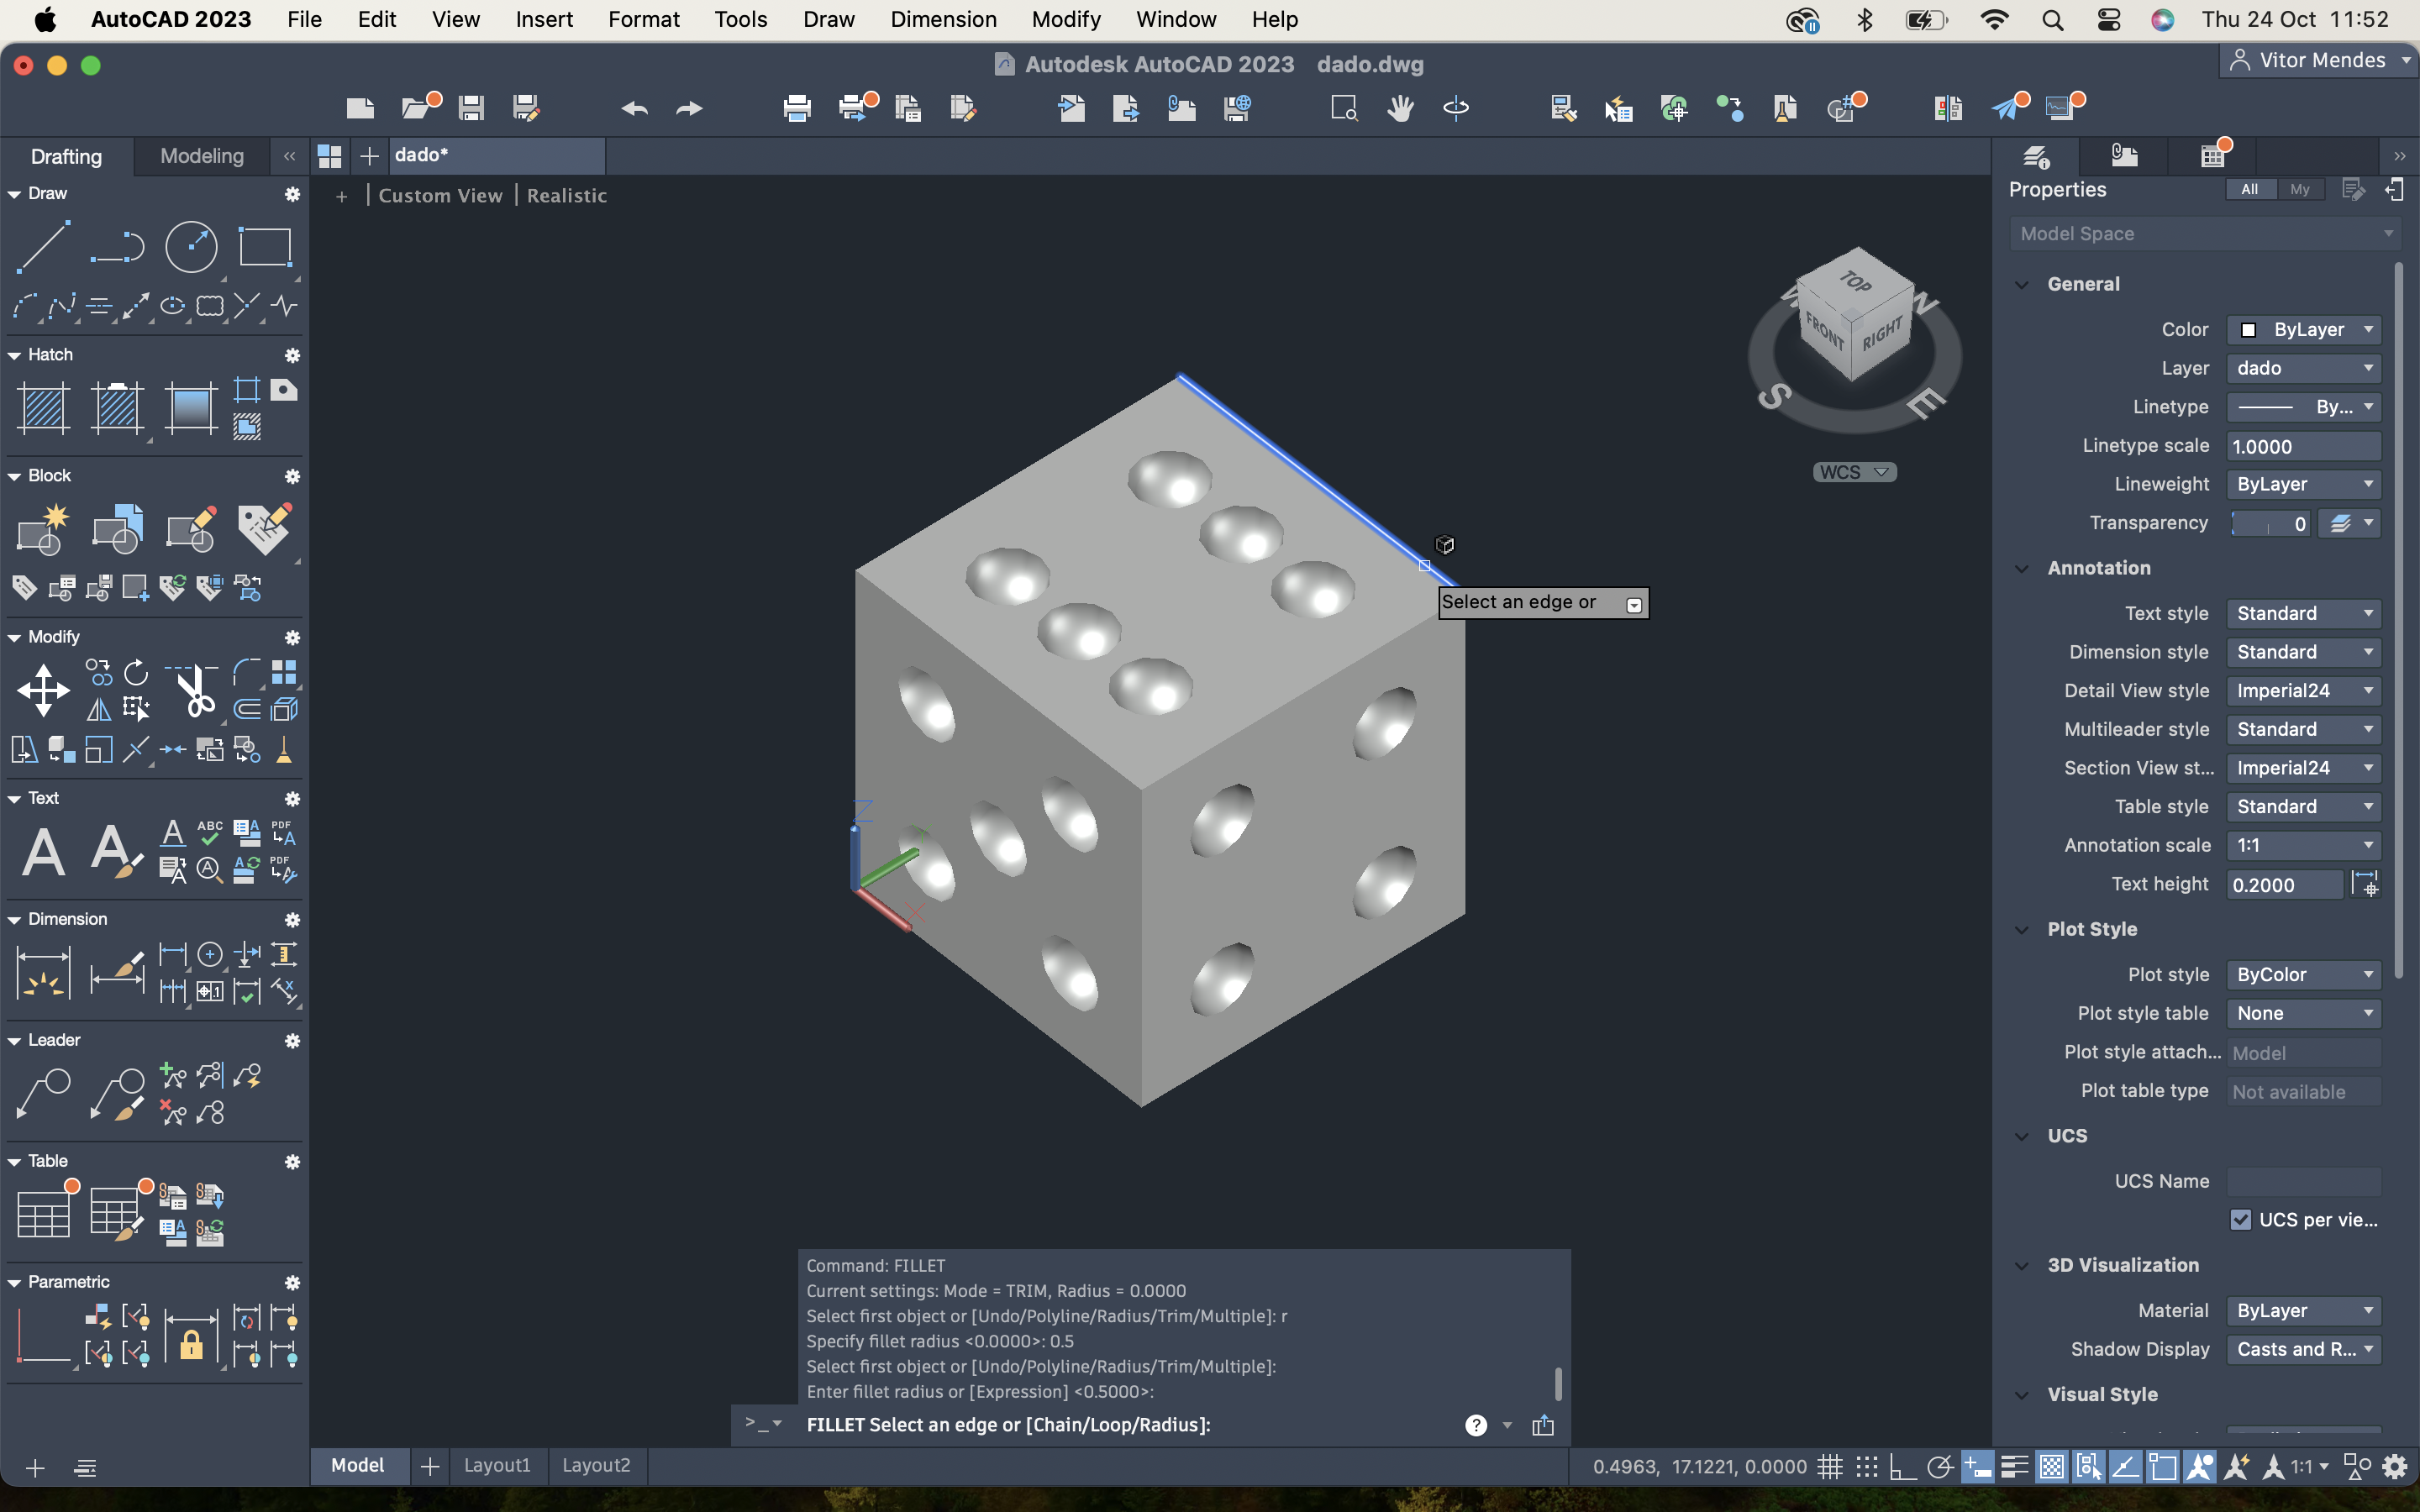
Task: Open the status bar settings gear
Action: pos(2394,1467)
